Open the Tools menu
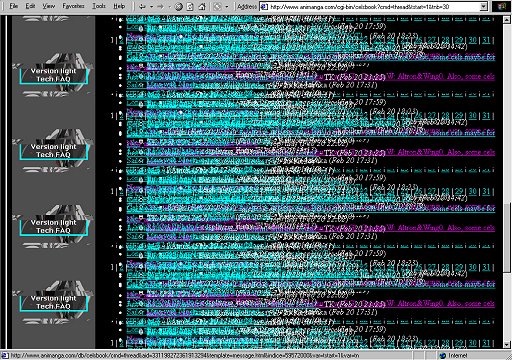 (x=99, y=6)
